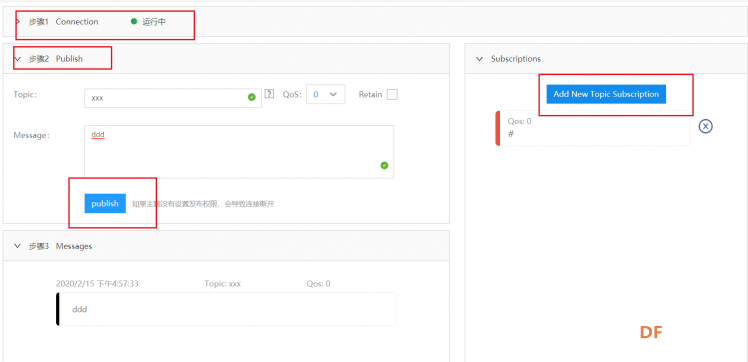Collapse the Subscriptions panel chevron

coord(480,59)
